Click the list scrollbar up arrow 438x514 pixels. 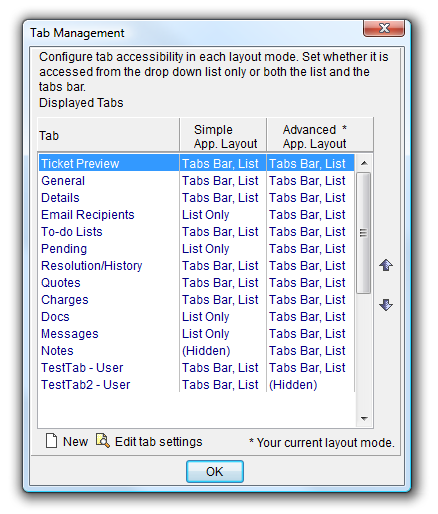[x=364, y=163]
